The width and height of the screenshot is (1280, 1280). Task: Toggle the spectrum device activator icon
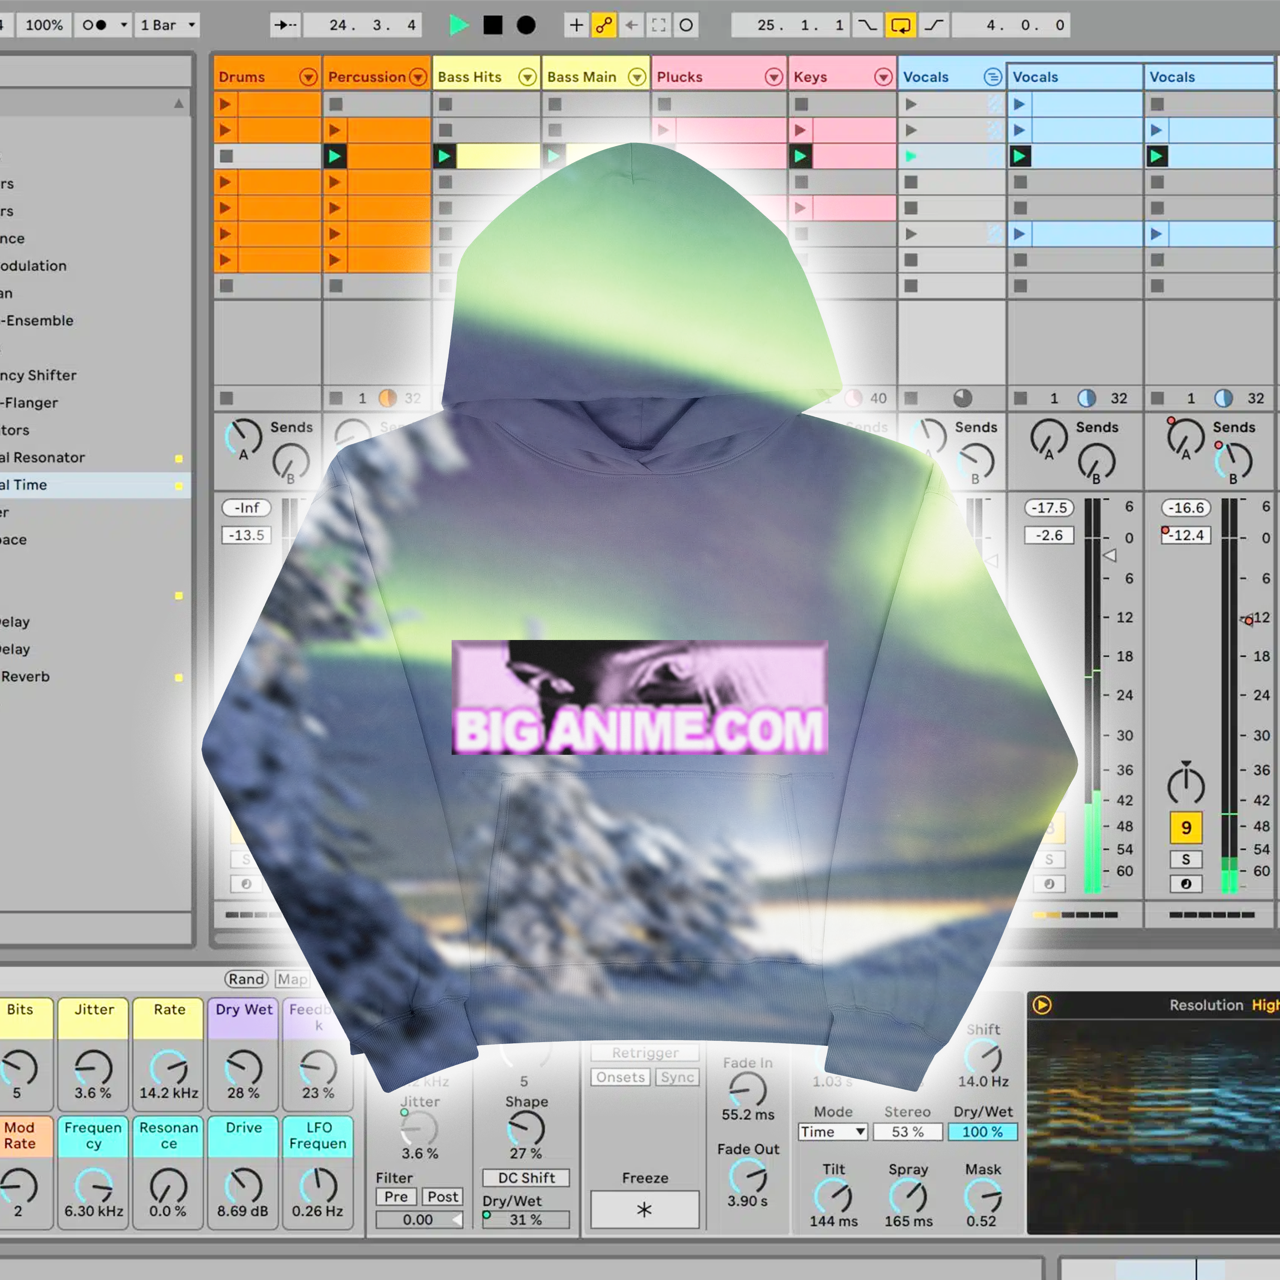(x=1042, y=1005)
